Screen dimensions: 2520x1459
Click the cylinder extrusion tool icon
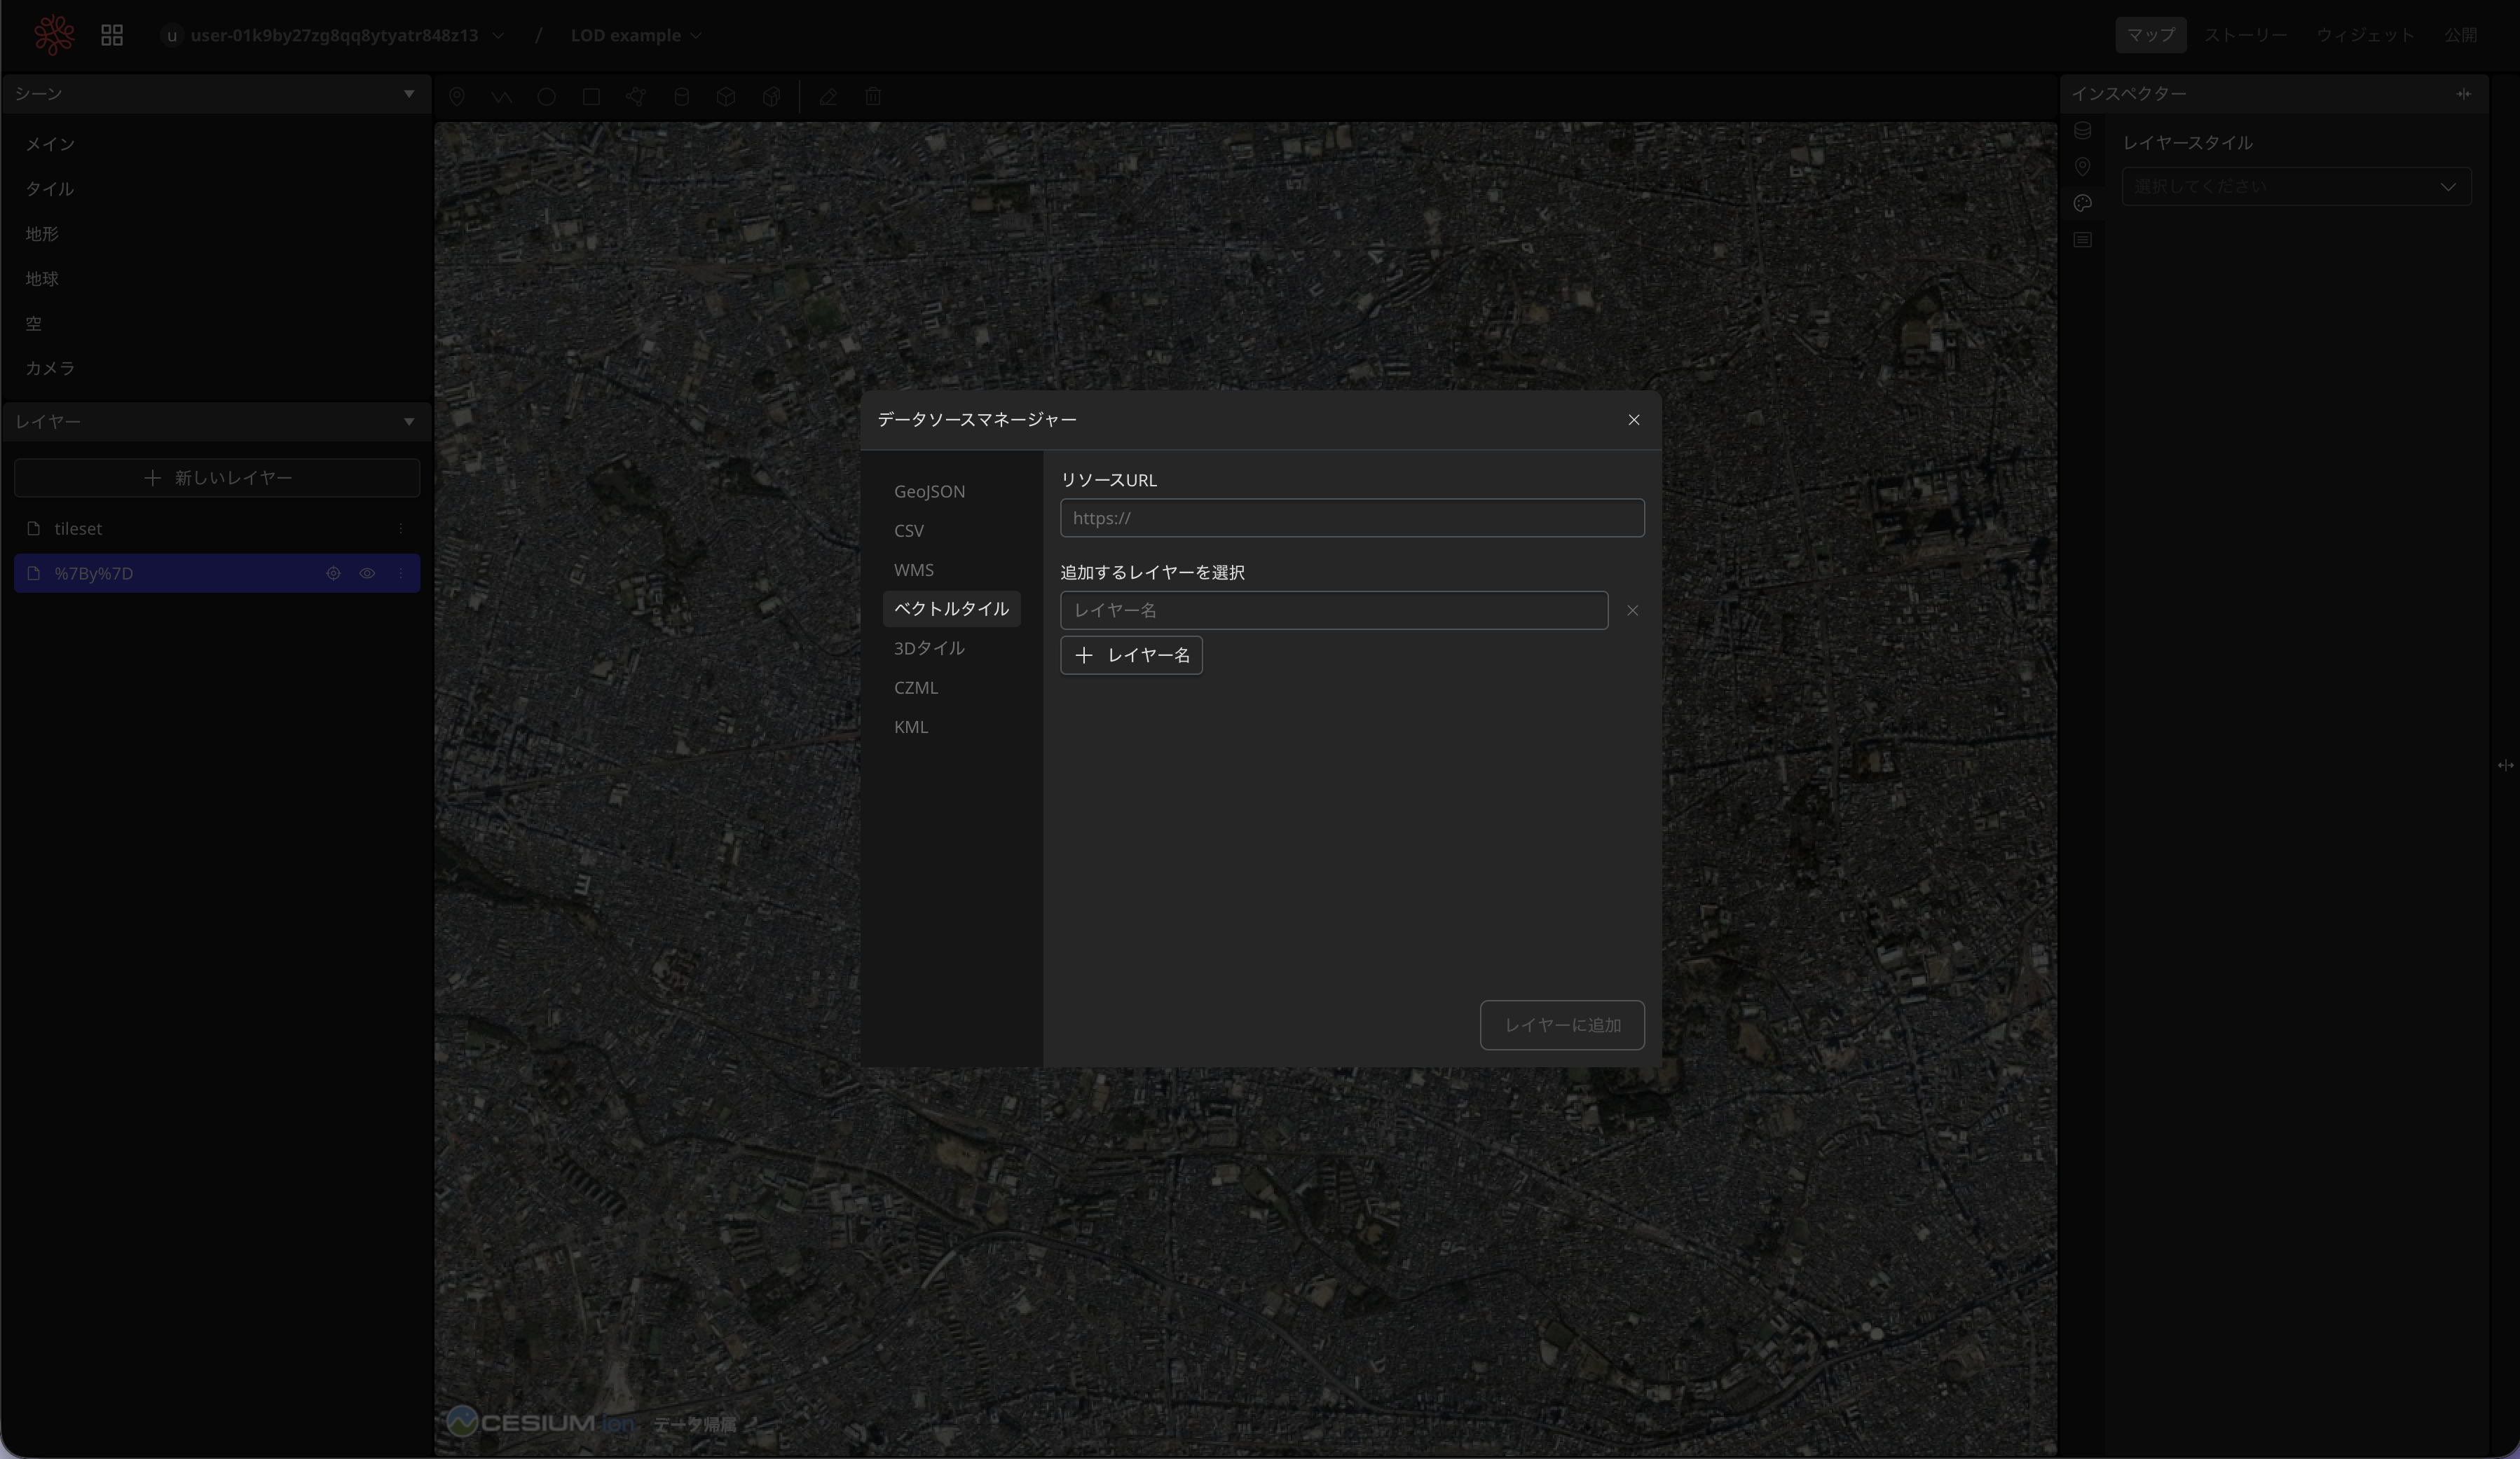point(681,97)
